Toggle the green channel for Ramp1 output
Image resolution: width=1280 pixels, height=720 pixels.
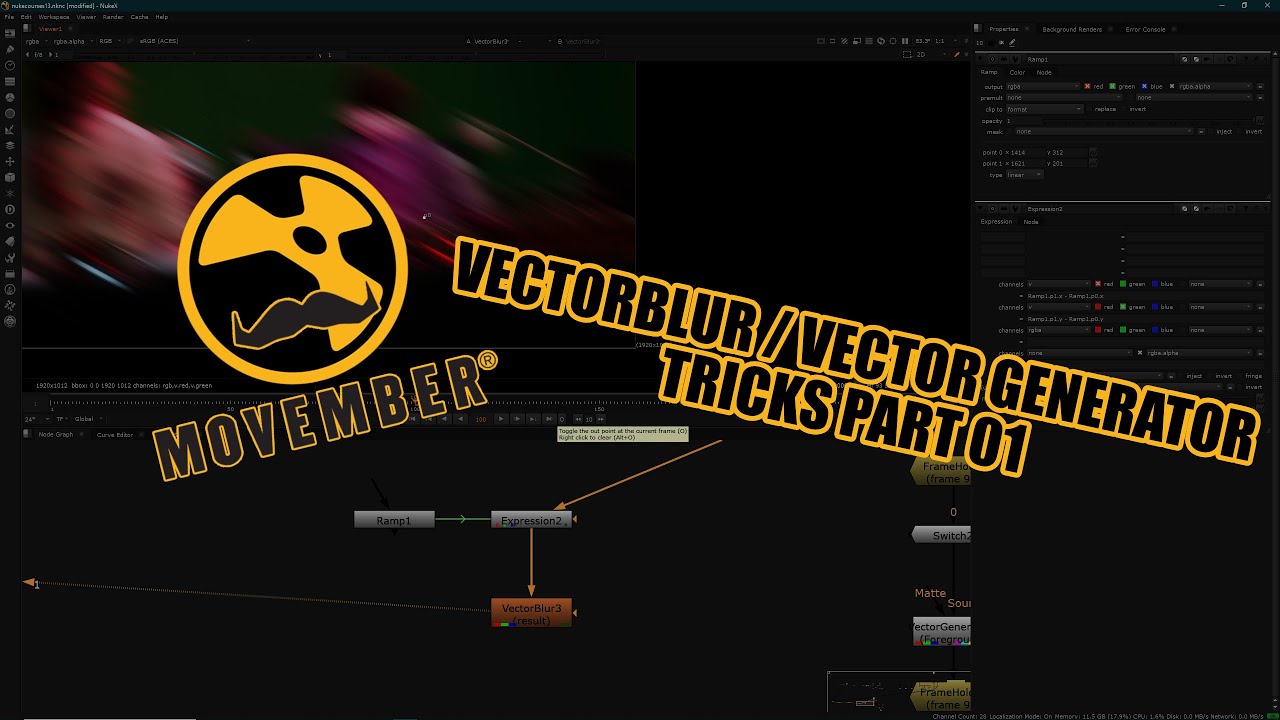click(x=1113, y=86)
